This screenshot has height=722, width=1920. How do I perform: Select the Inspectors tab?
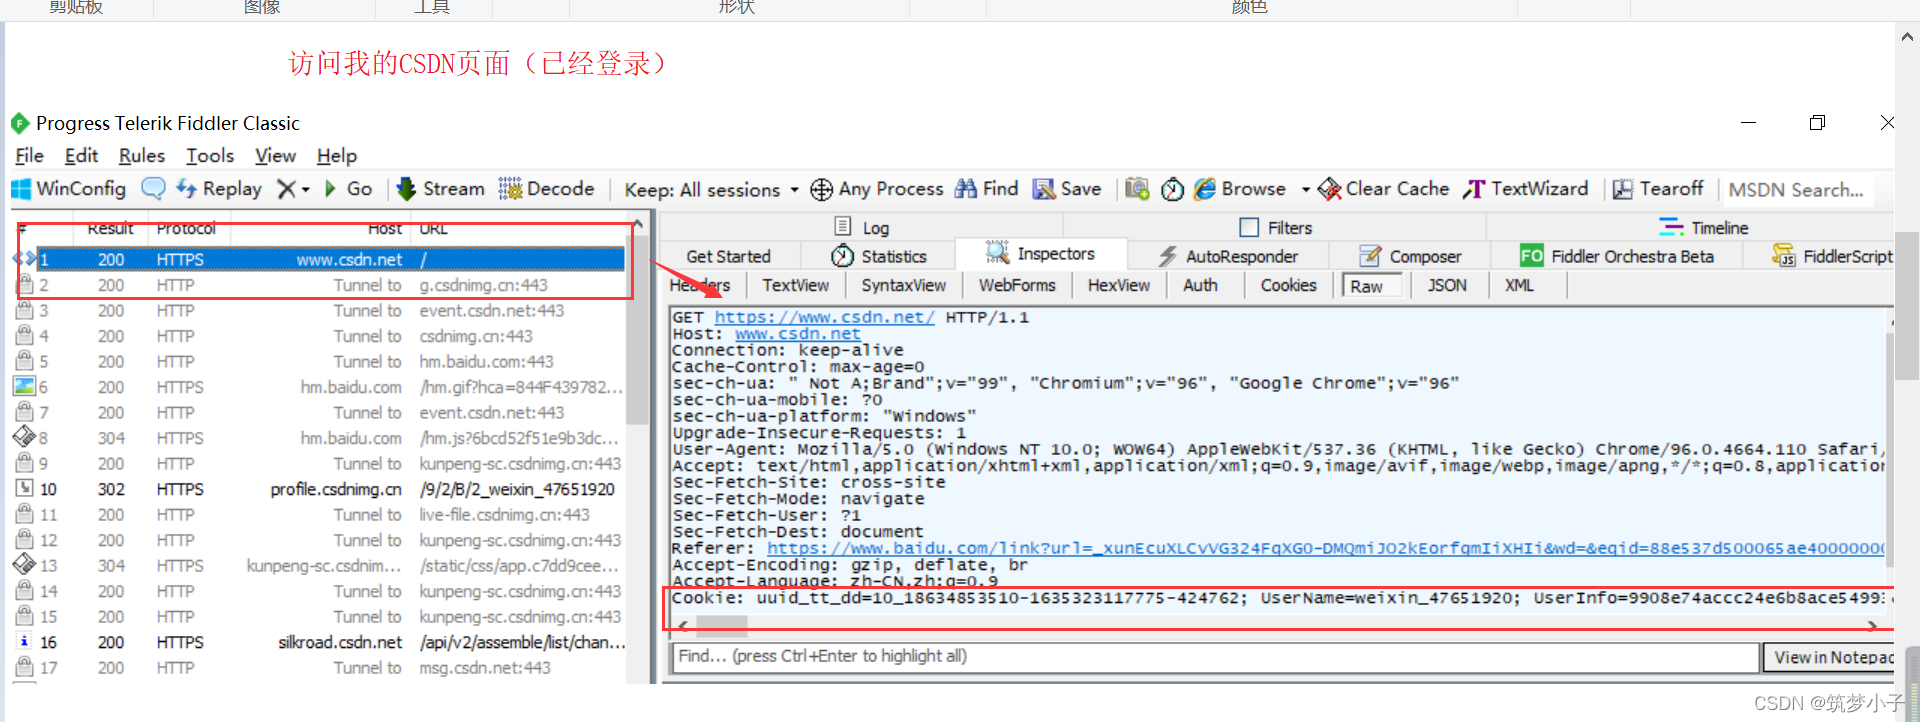point(1041,254)
